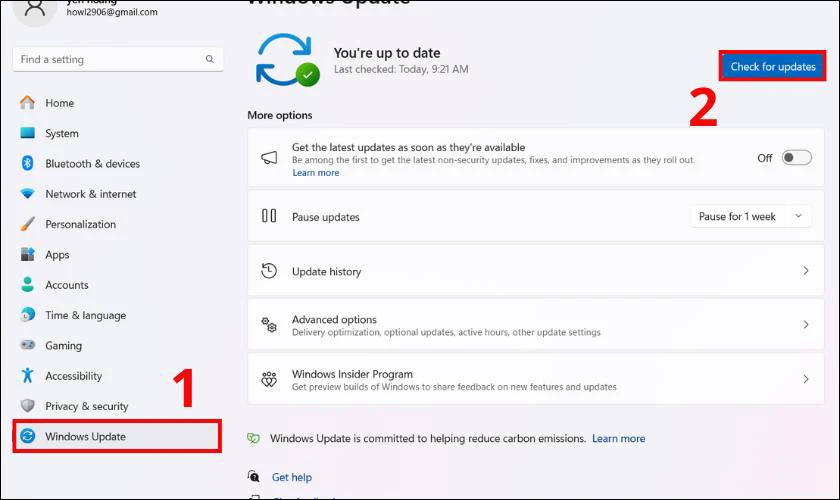This screenshot has width=840, height=500.
Task: Click Pause for 1 week button
Action: (x=737, y=216)
